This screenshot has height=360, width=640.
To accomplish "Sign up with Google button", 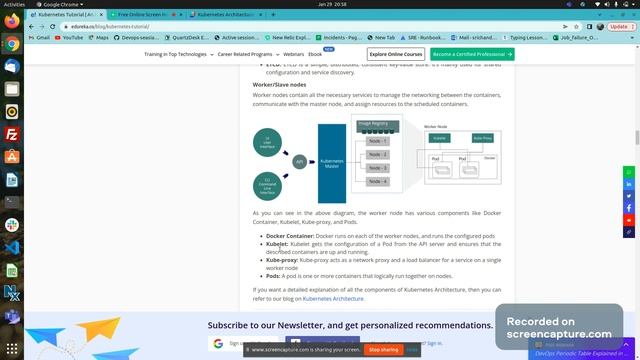I will pyautogui.click(x=243, y=344).
